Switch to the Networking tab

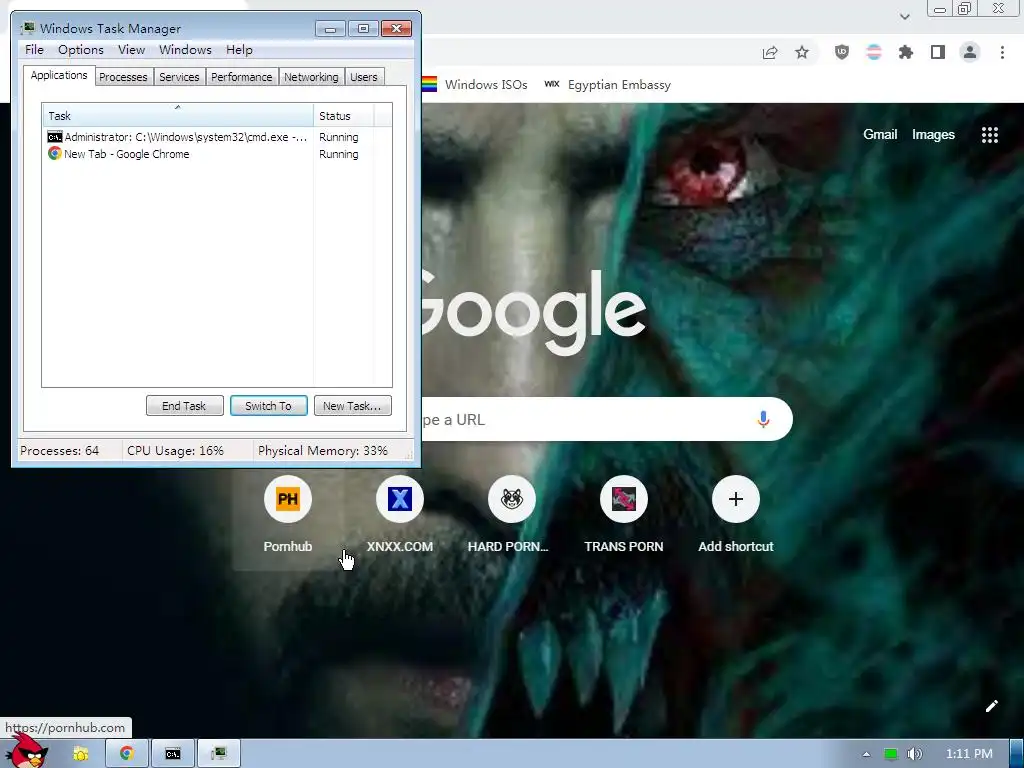point(311,77)
